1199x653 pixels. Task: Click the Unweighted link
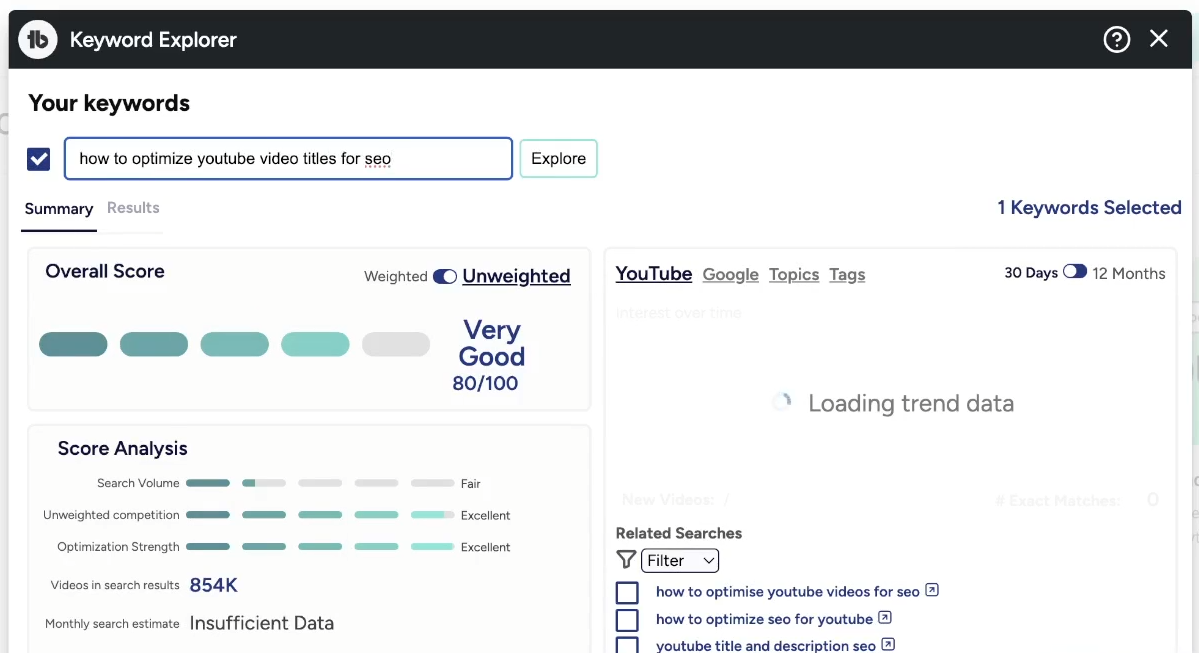[516, 276]
